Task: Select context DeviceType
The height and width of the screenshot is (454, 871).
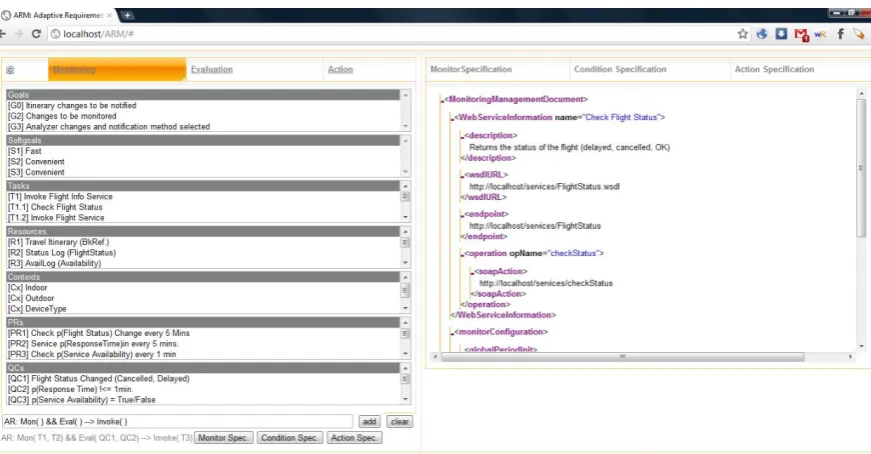Action: point(203,309)
